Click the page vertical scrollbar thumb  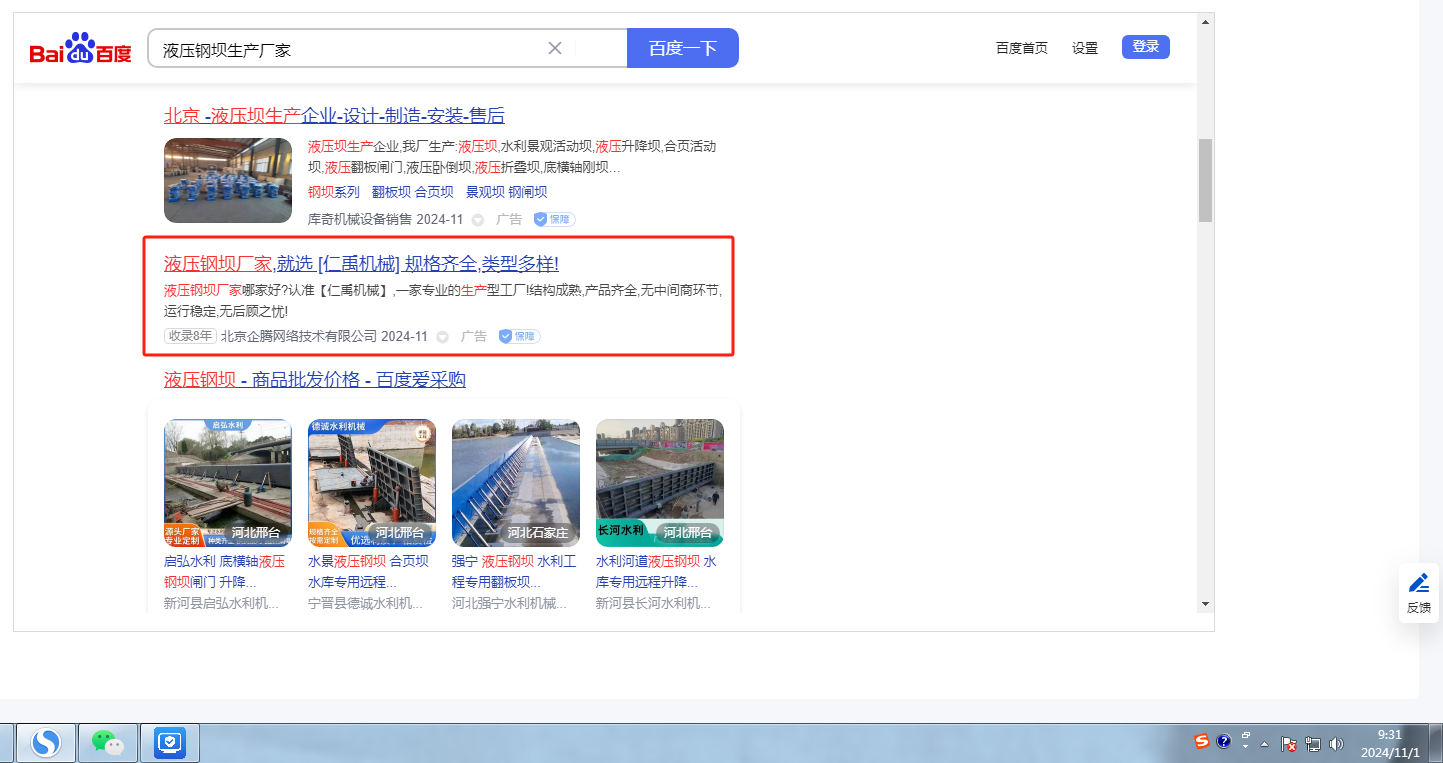[x=1205, y=180]
